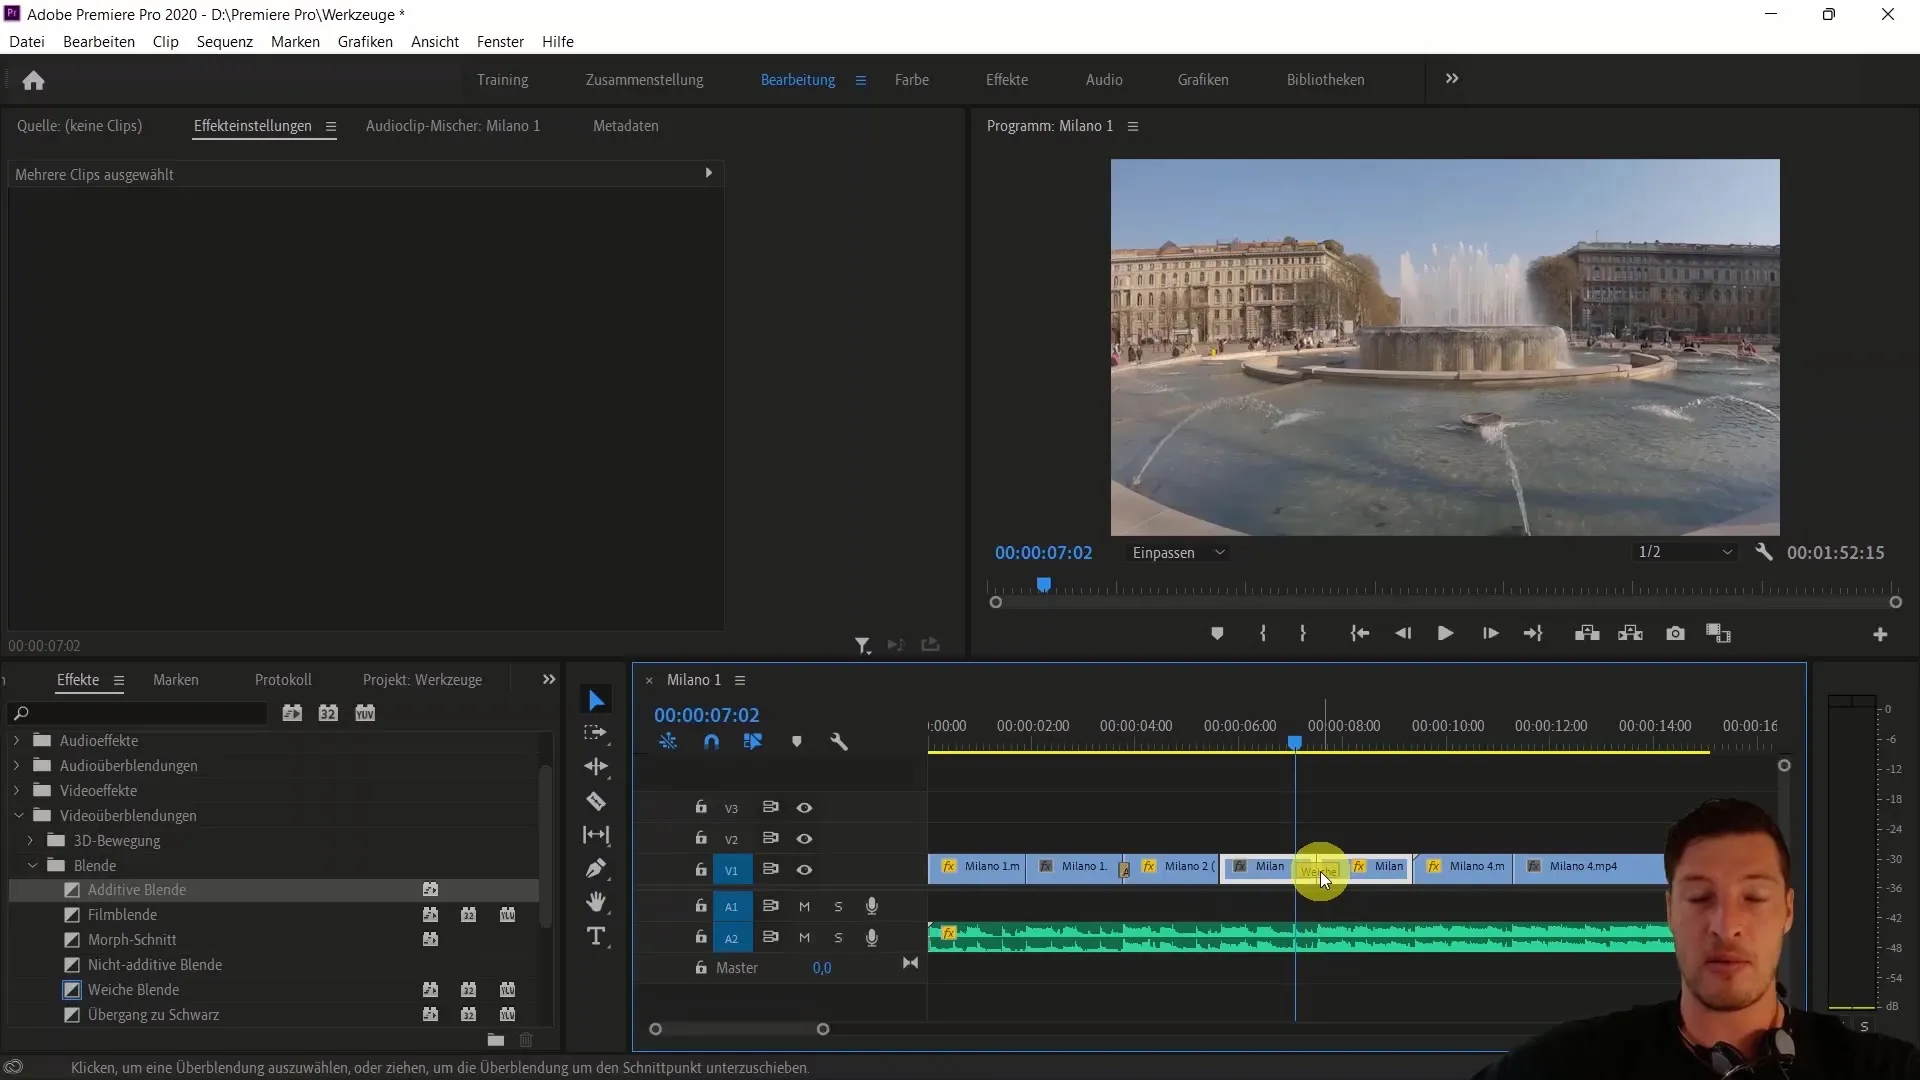1920x1080 pixels.
Task: Enable voice-over record on A1
Action: [x=872, y=906]
